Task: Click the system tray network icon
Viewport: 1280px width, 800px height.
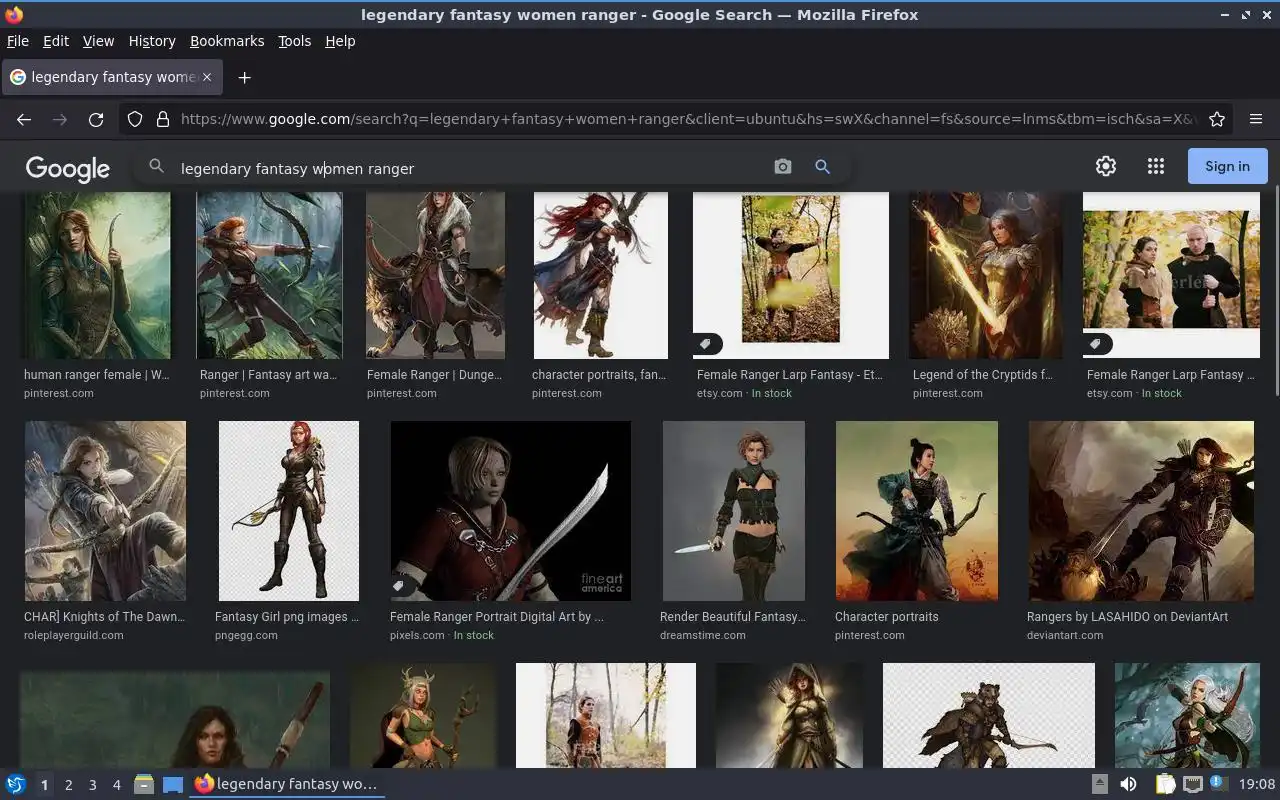Action: click(x=1192, y=785)
